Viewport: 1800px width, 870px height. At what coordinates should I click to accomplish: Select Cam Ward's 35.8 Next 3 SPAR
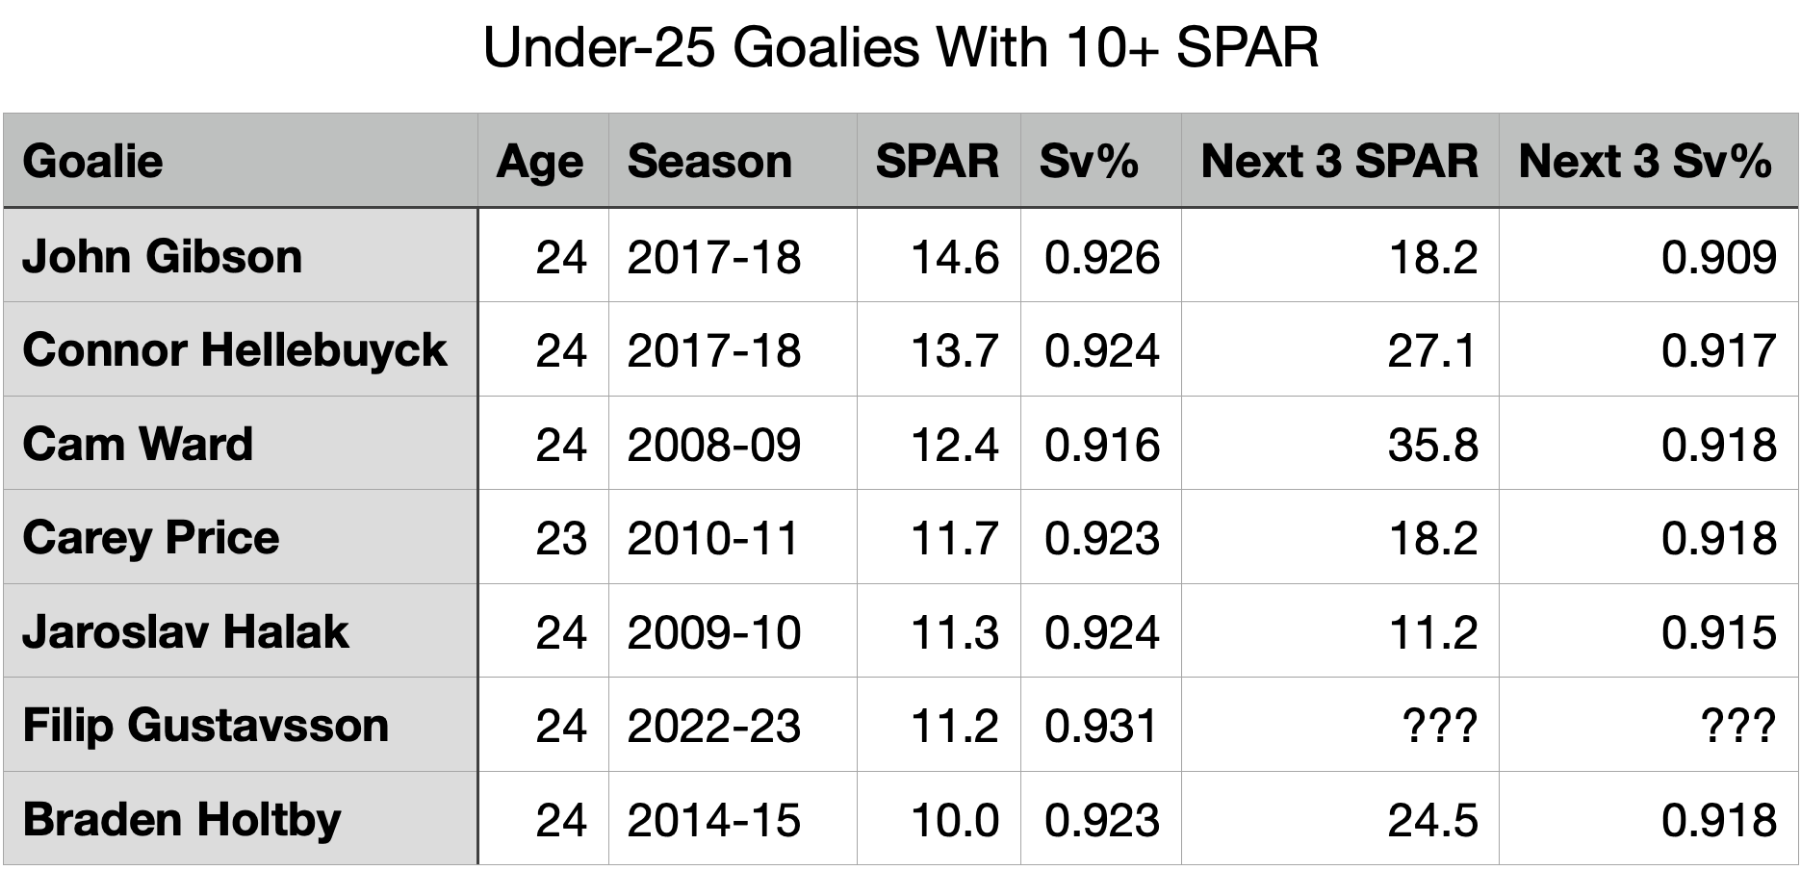(x=1432, y=445)
